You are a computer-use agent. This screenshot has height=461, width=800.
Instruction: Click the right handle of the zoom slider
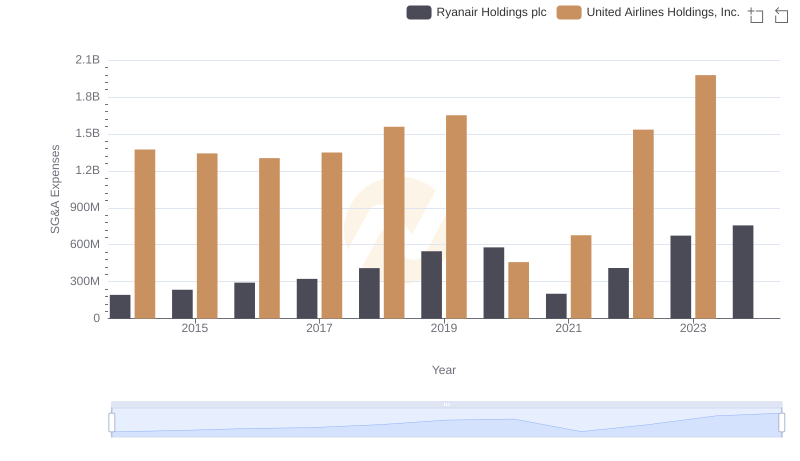coord(781,422)
